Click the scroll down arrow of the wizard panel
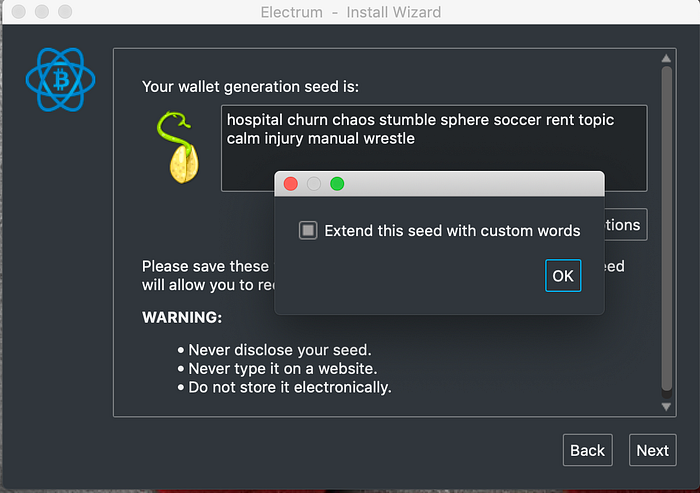 click(x=666, y=407)
